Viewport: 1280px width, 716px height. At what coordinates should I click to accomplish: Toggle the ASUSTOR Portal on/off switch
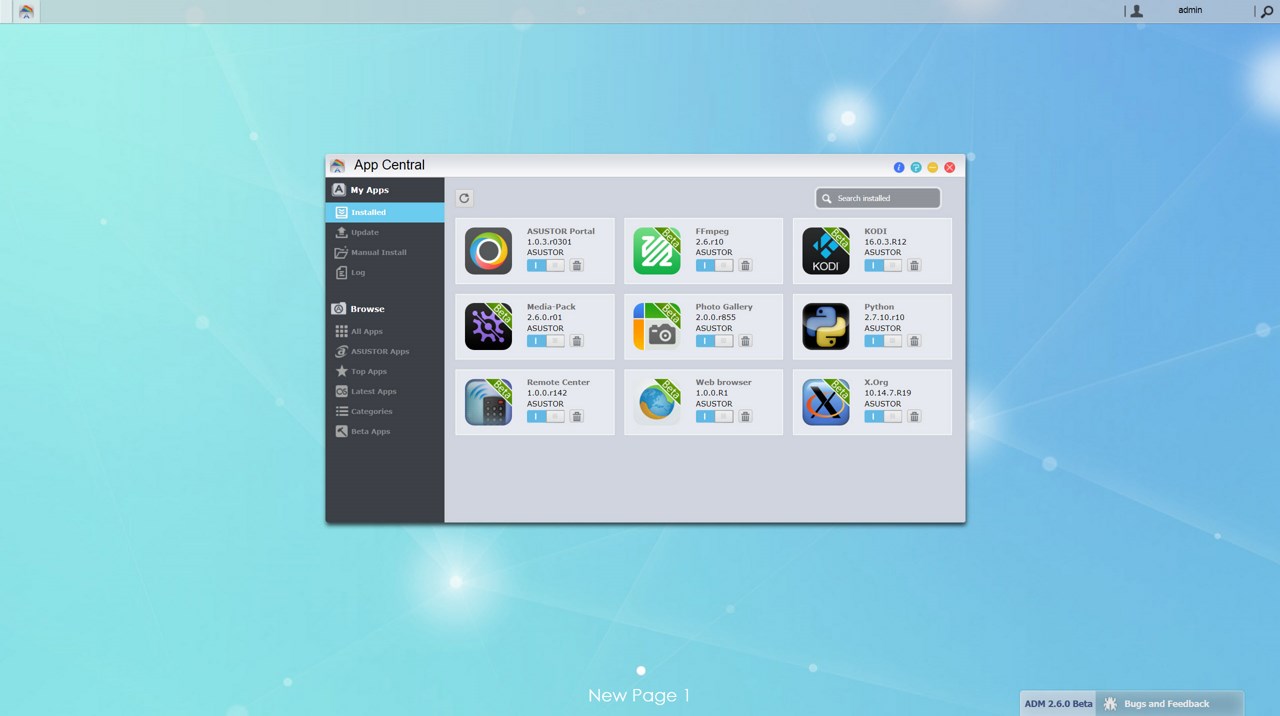[x=546, y=266]
